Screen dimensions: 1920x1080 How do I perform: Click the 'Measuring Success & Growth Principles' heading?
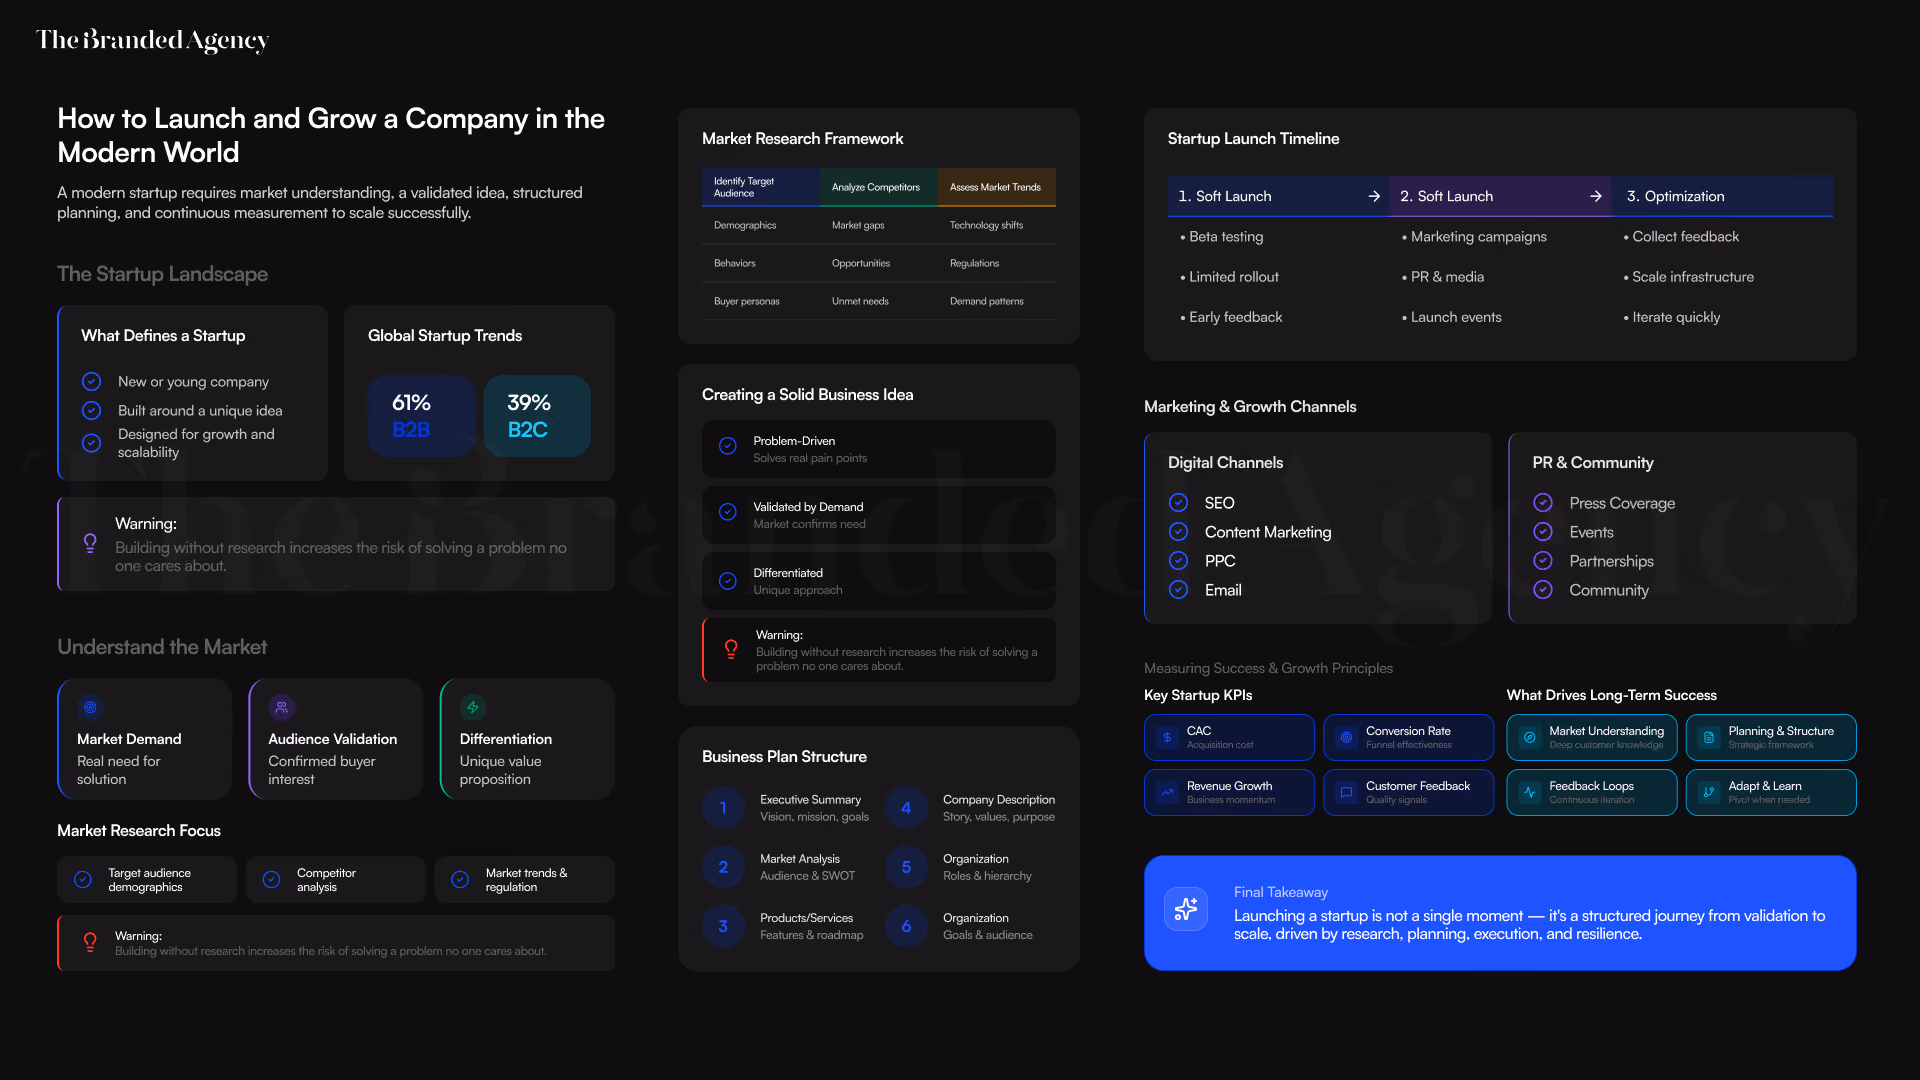coord(1268,668)
